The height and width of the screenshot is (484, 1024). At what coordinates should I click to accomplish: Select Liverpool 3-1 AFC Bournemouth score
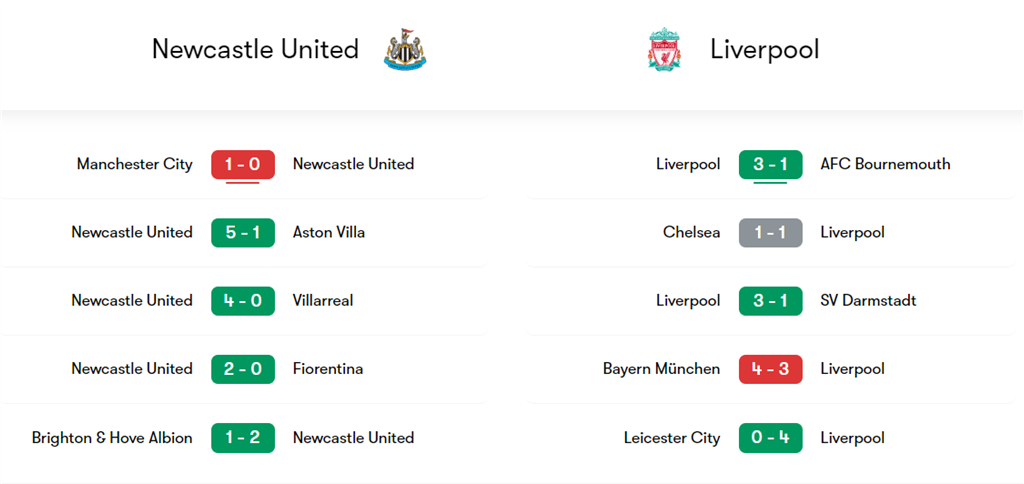(770, 164)
